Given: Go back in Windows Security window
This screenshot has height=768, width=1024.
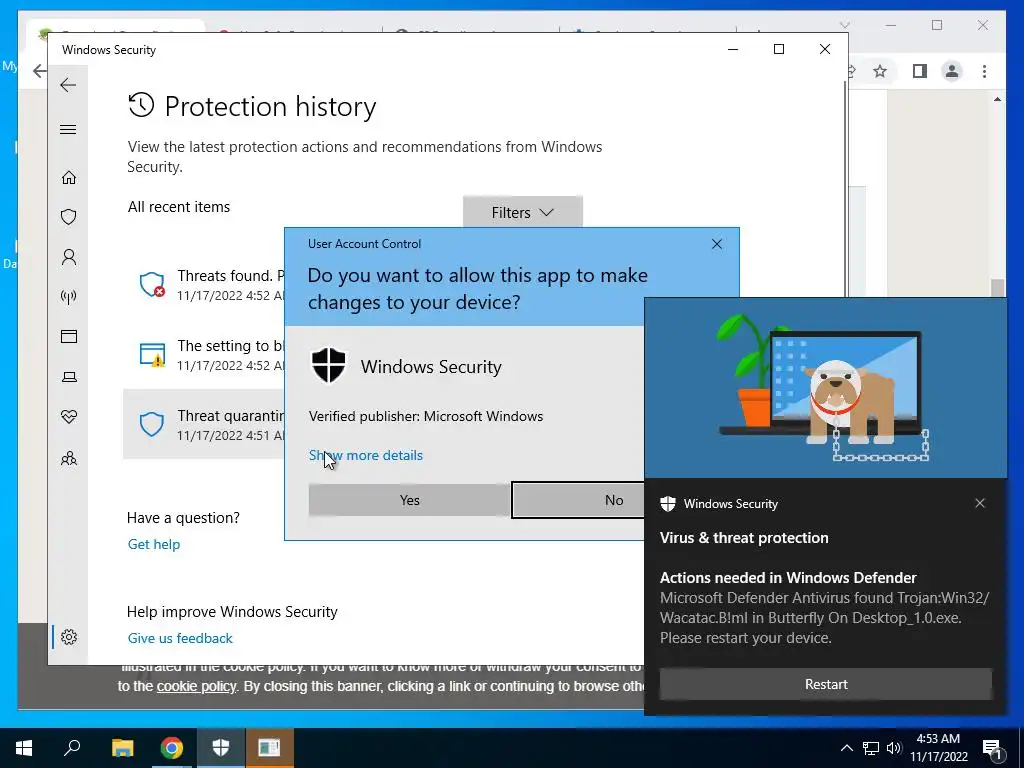Looking at the screenshot, I should click(x=68, y=85).
